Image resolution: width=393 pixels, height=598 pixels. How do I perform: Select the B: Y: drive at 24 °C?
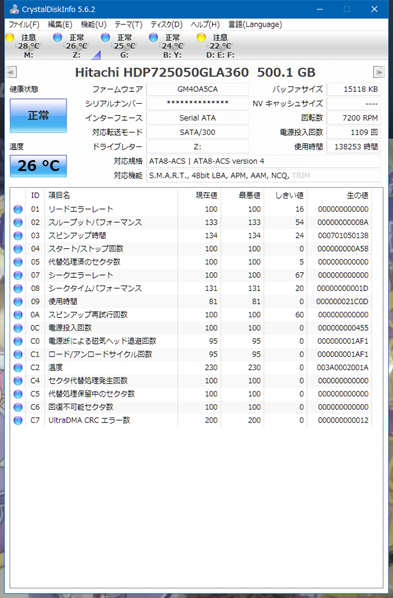pyautogui.click(x=168, y=46)
